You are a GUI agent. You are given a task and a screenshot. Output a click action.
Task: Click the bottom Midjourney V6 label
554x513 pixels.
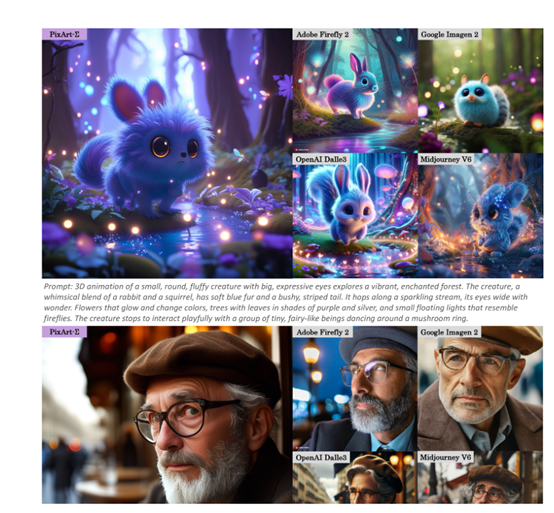click(x=446, y=457)
